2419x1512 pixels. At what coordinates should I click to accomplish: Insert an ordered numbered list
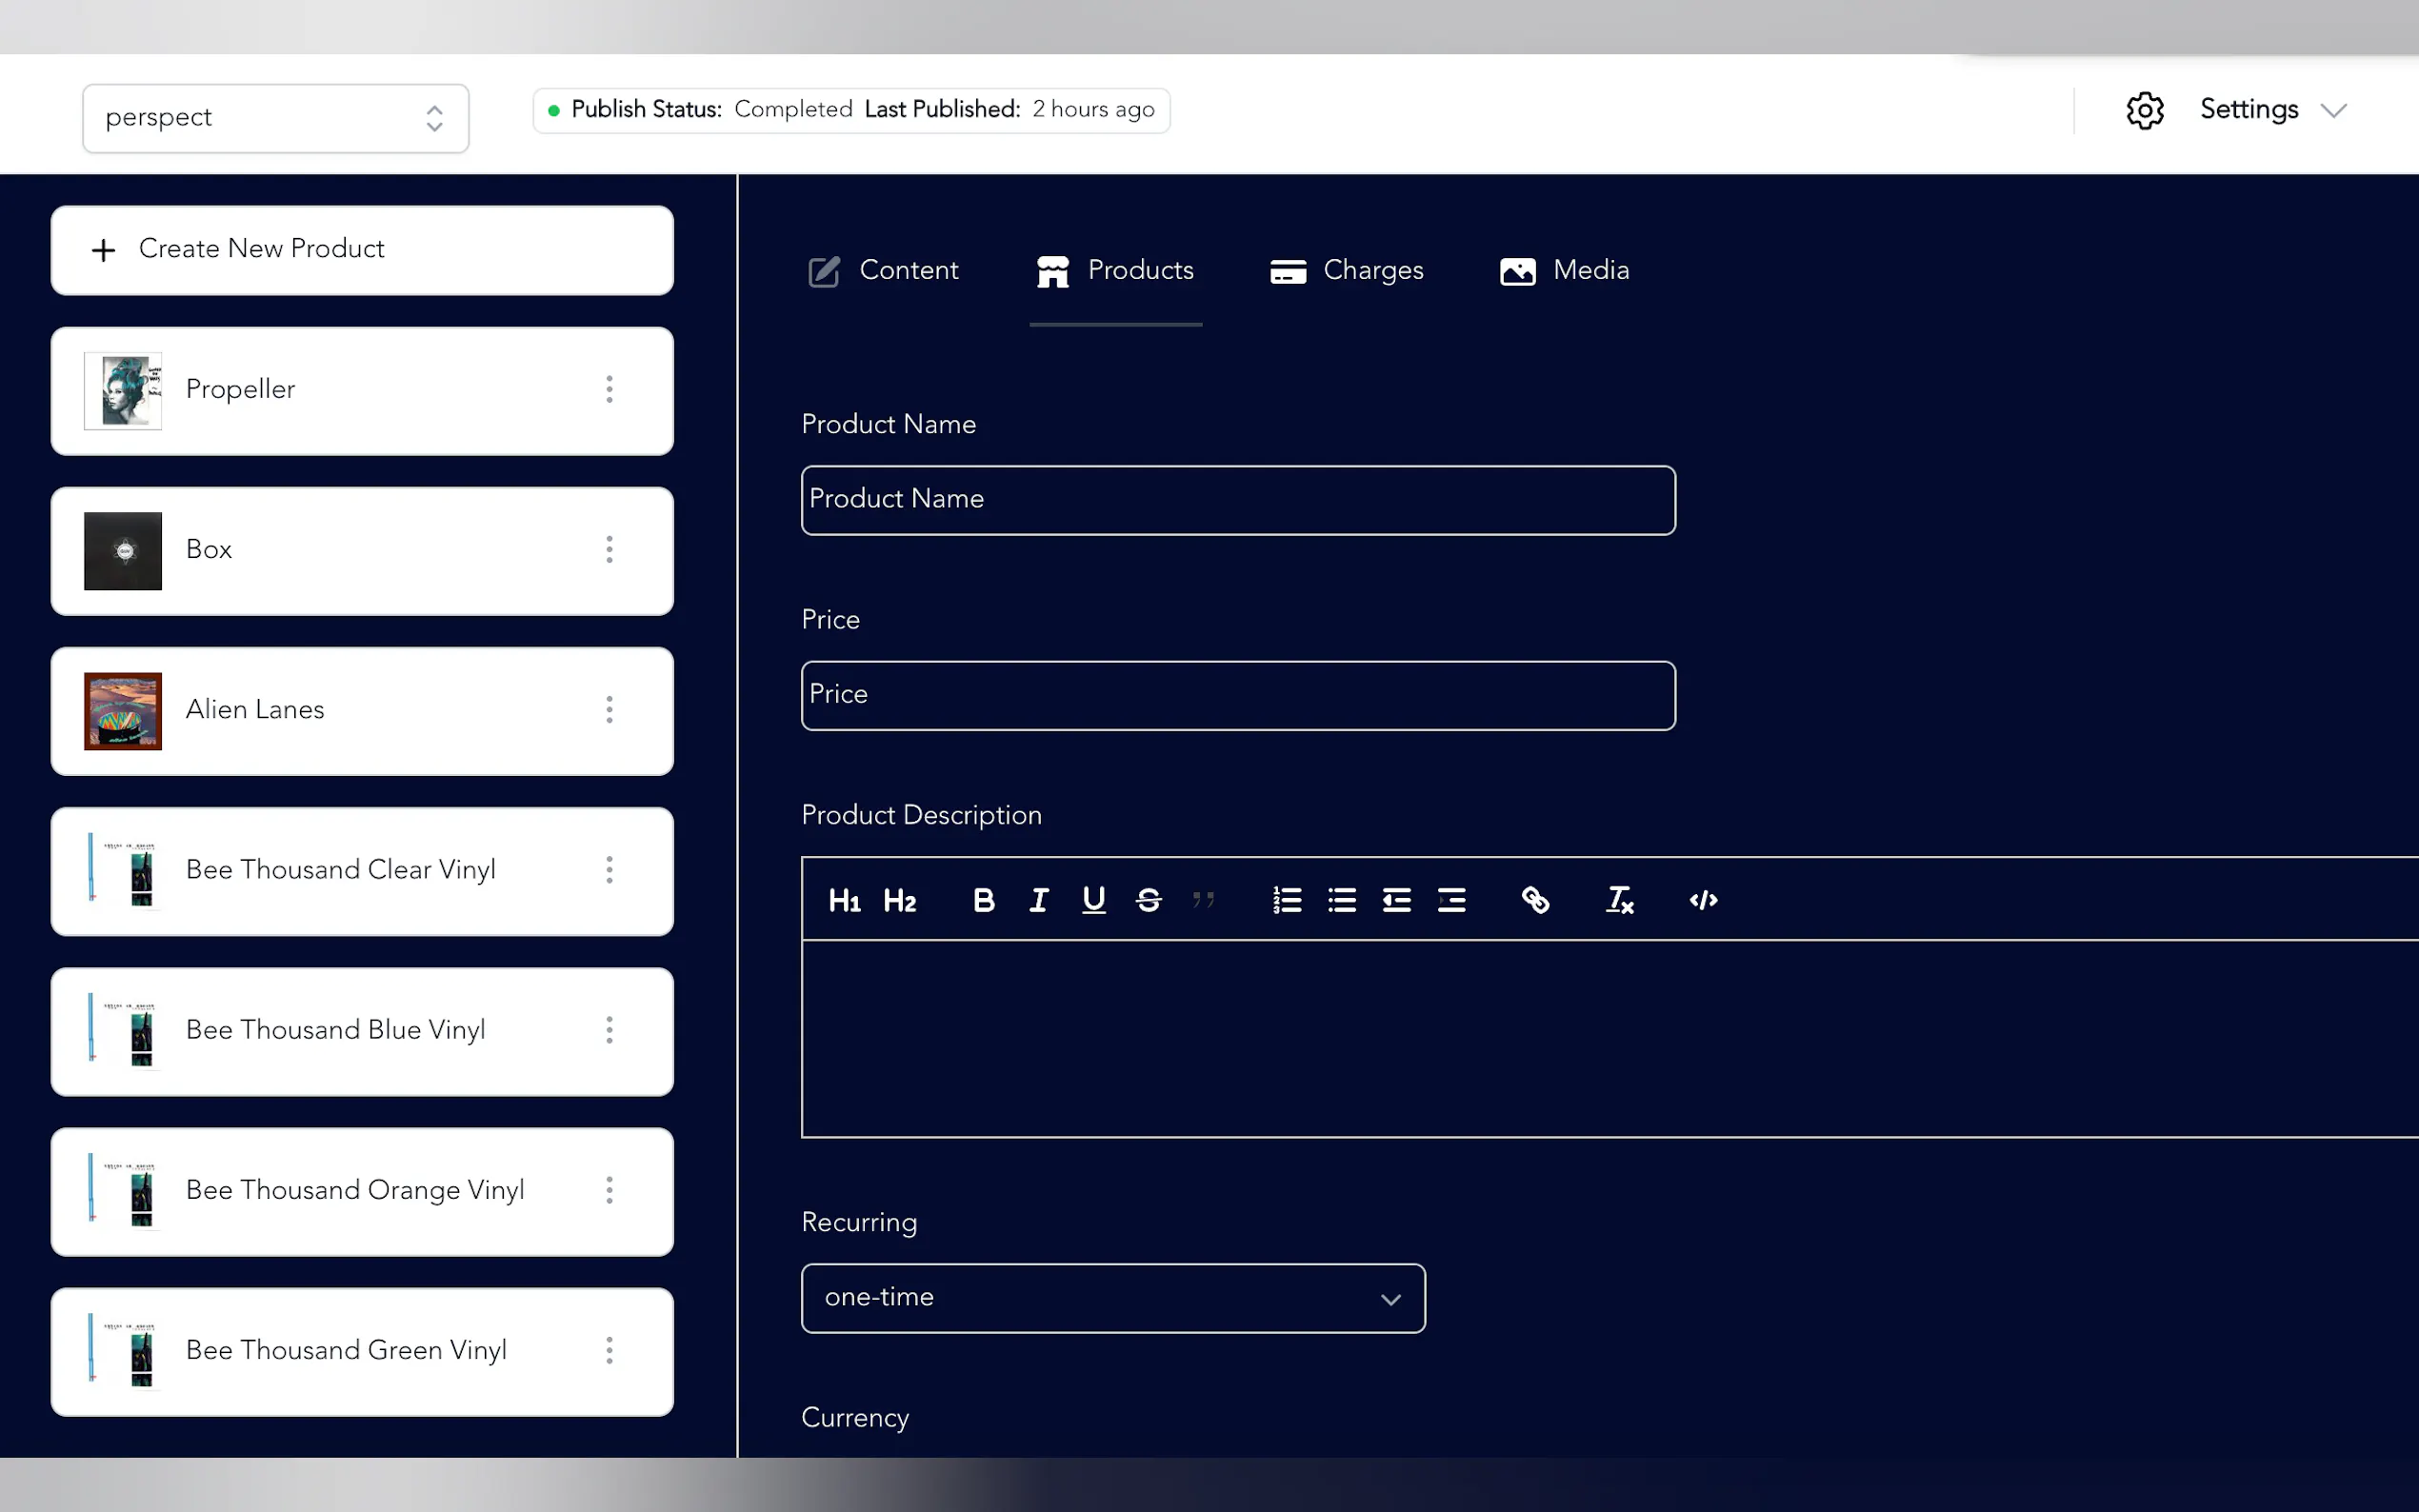[x=1286, y=901]
